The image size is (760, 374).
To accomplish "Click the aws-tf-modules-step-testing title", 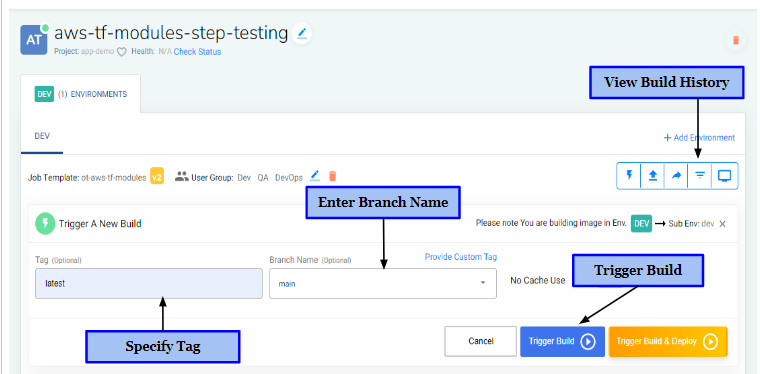I will 171,33.
